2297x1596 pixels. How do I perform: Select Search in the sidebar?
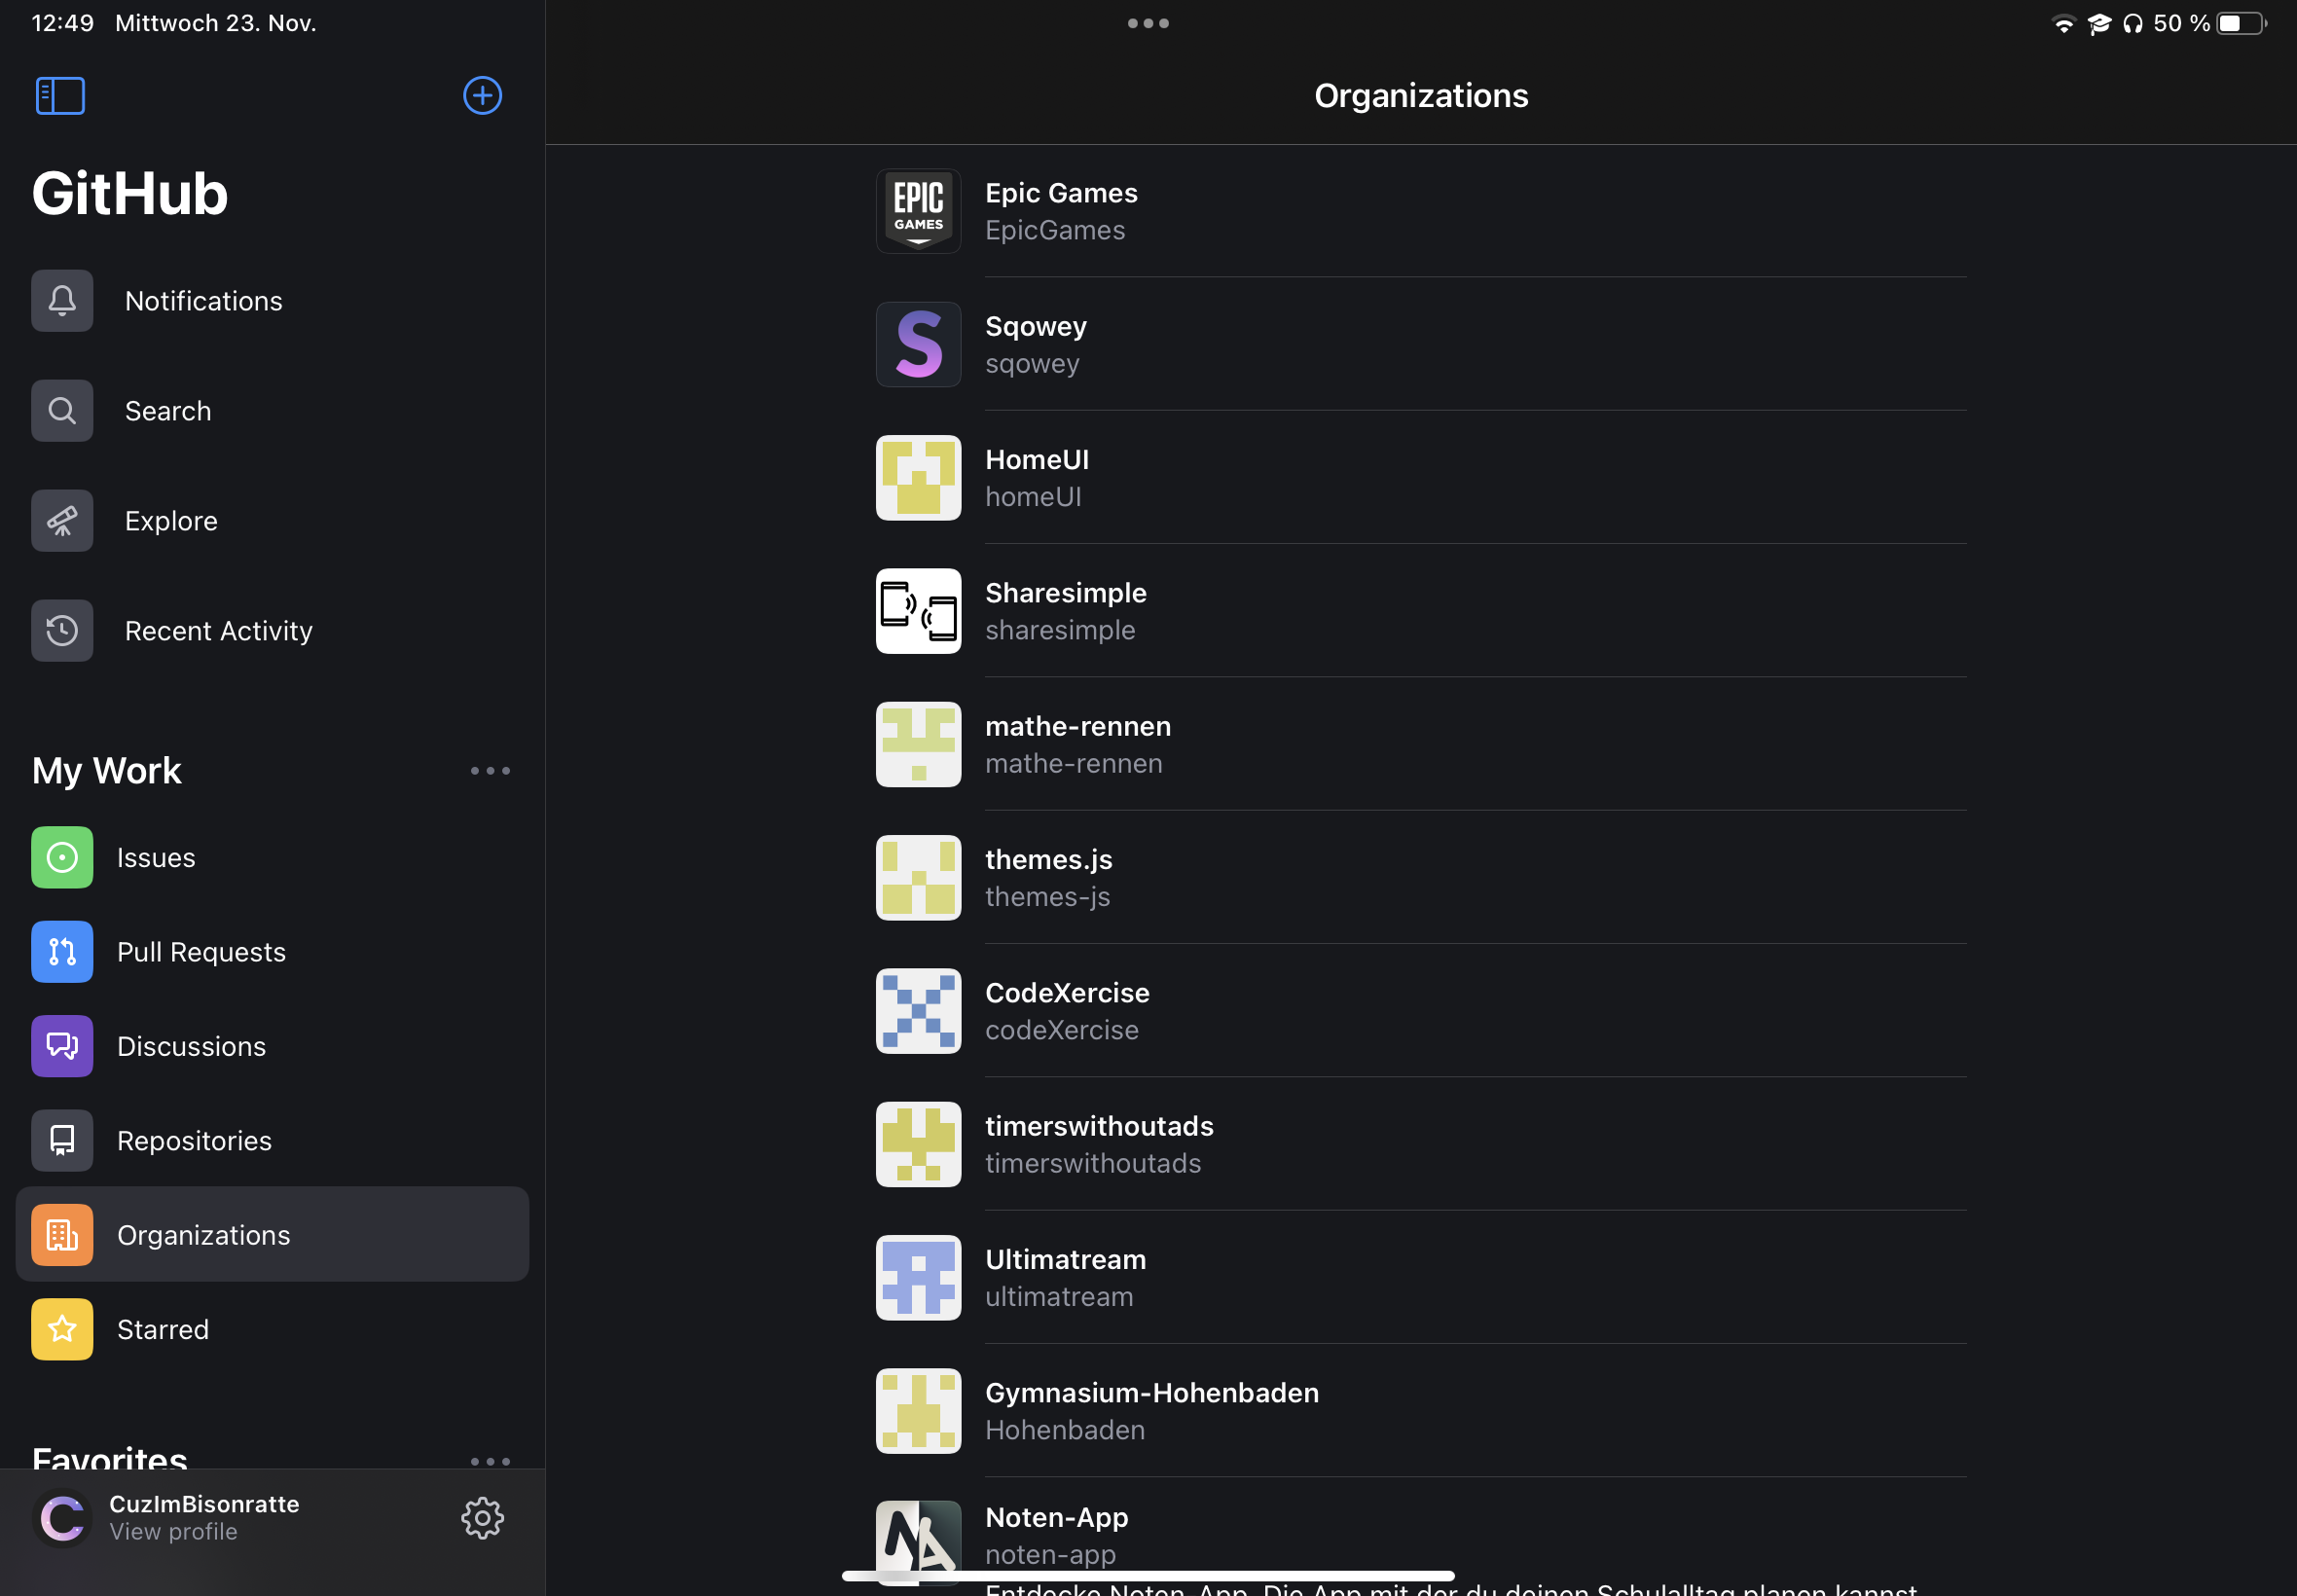(x=272, y=411)
